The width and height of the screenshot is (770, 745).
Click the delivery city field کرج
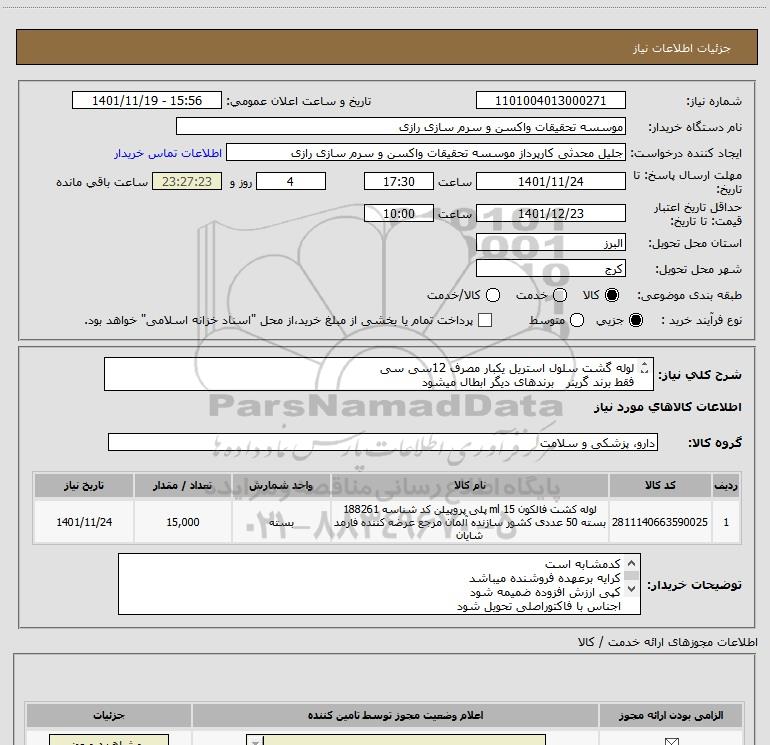pyautogui.click(x=550, y=269)
